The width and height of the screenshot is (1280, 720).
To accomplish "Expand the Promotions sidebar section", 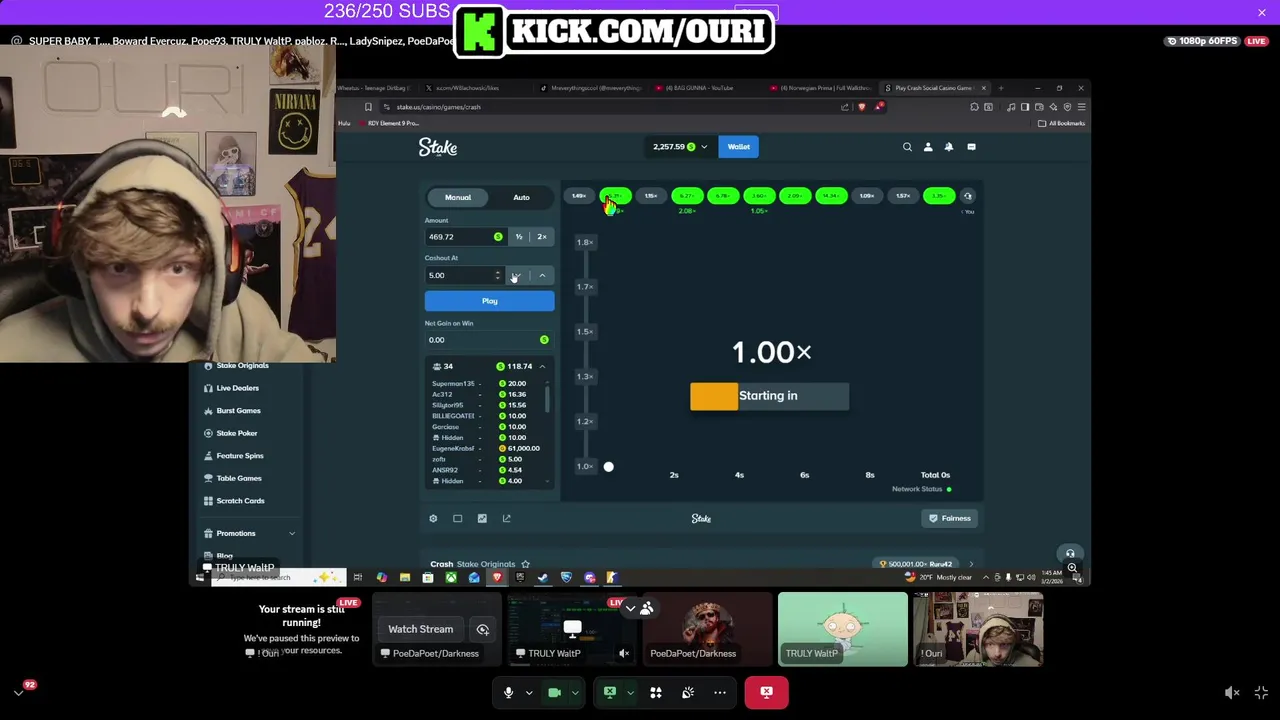I will coord(292,533).
